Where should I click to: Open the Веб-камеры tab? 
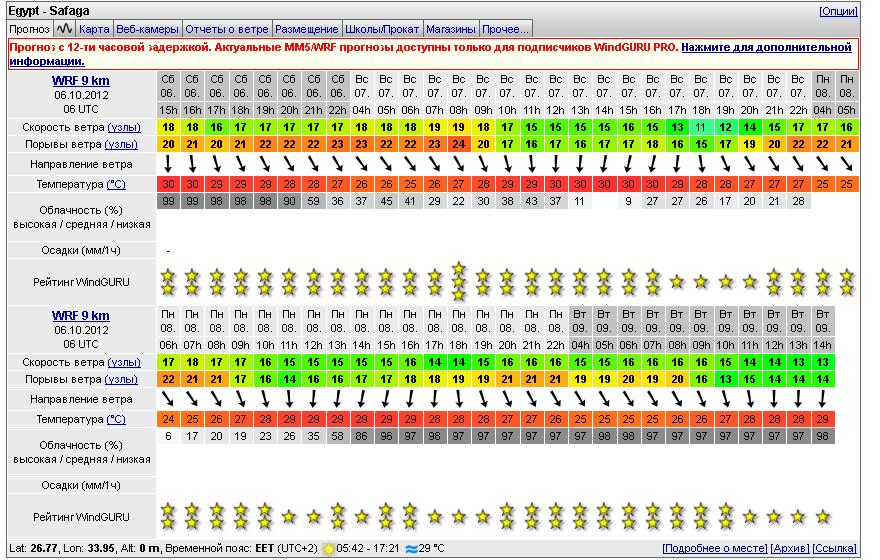(x=147, y=29)
